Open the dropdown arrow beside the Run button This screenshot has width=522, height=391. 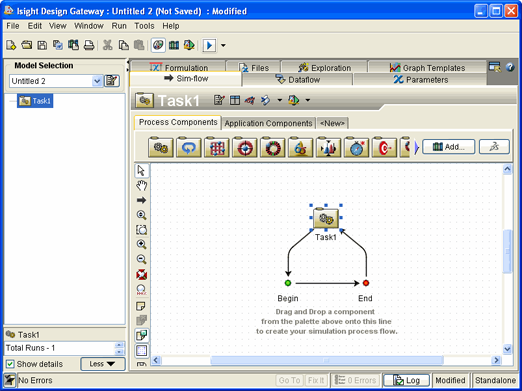coord(223,45)
